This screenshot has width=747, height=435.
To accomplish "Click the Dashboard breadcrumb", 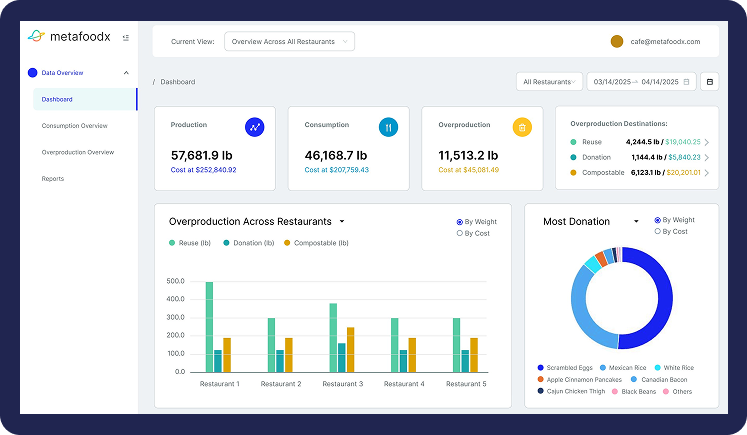I will pyautogui.click(x=178, y=82).
